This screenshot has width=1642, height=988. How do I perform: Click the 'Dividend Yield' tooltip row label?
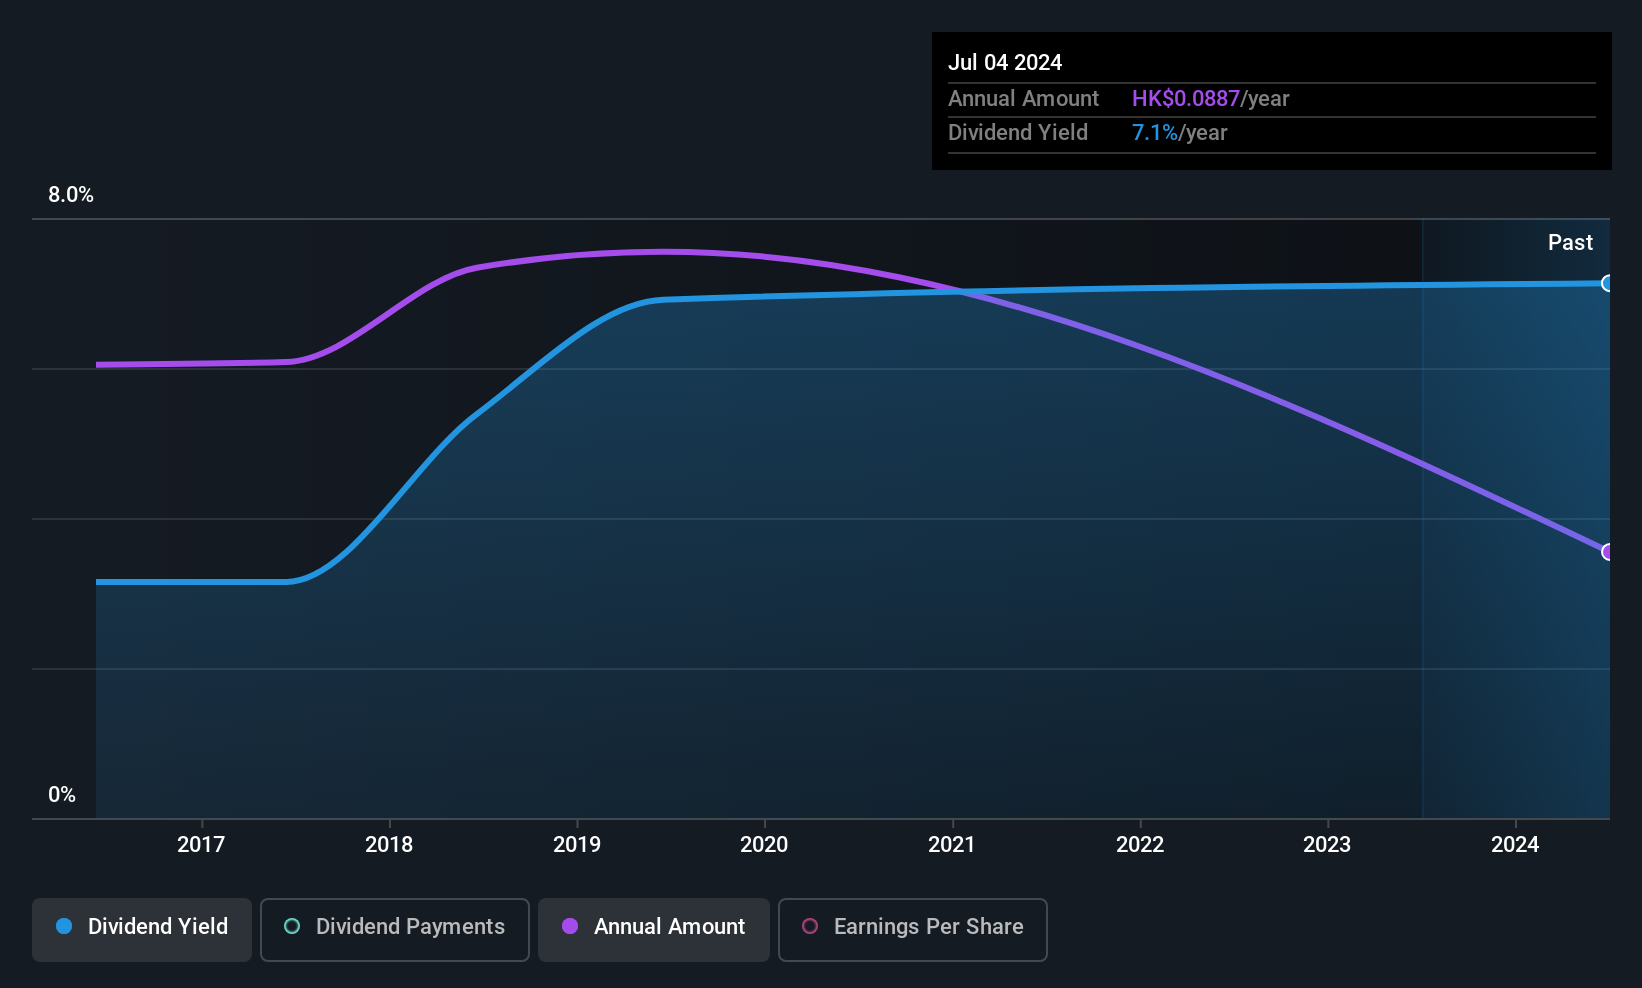1018,133
